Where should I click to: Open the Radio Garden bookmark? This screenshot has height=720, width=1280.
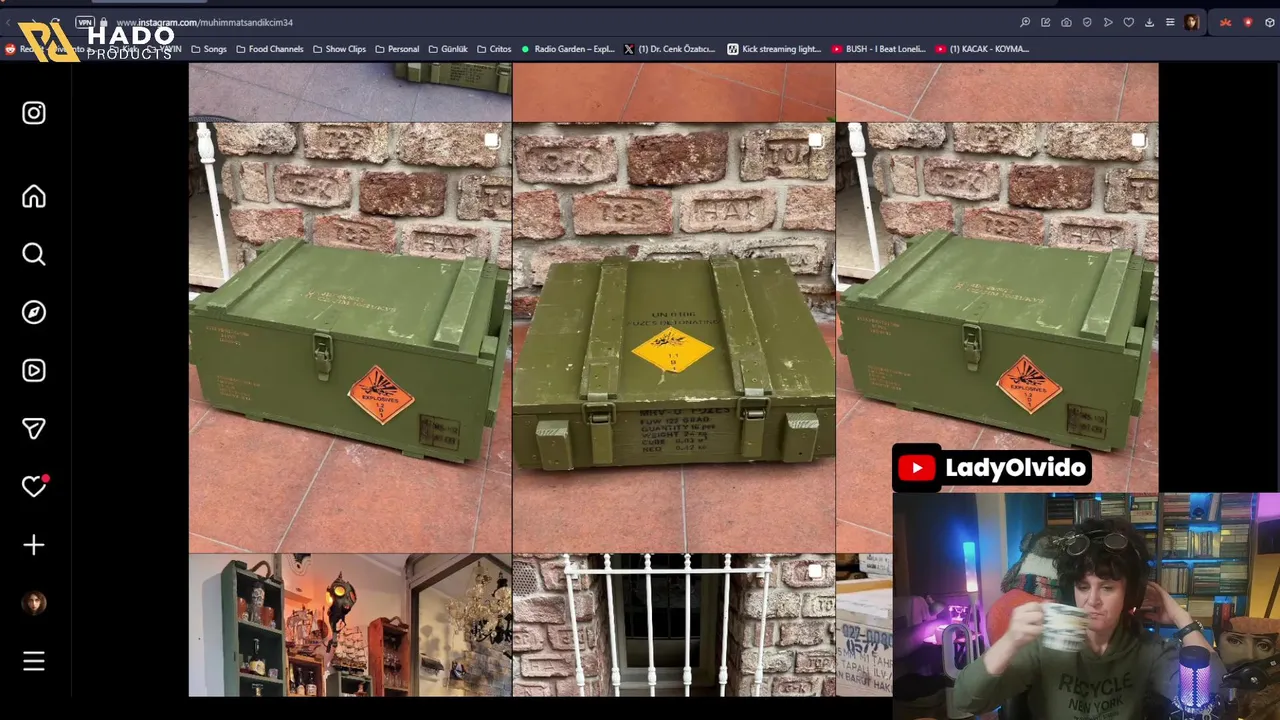click(567, 48)
